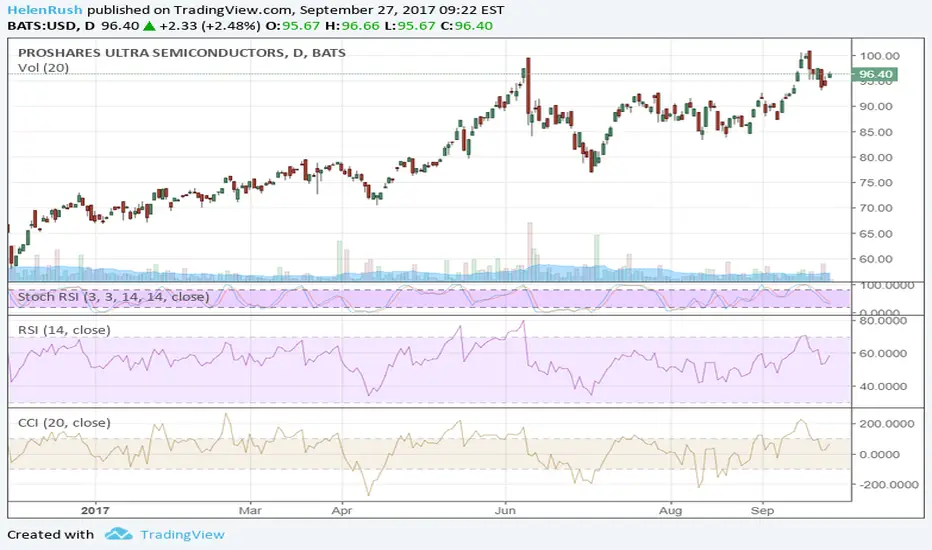Click the 70.00 price axis value
The height and width of the screenshot is (550, 932).
pyautogui.click(x=876, y=208)
